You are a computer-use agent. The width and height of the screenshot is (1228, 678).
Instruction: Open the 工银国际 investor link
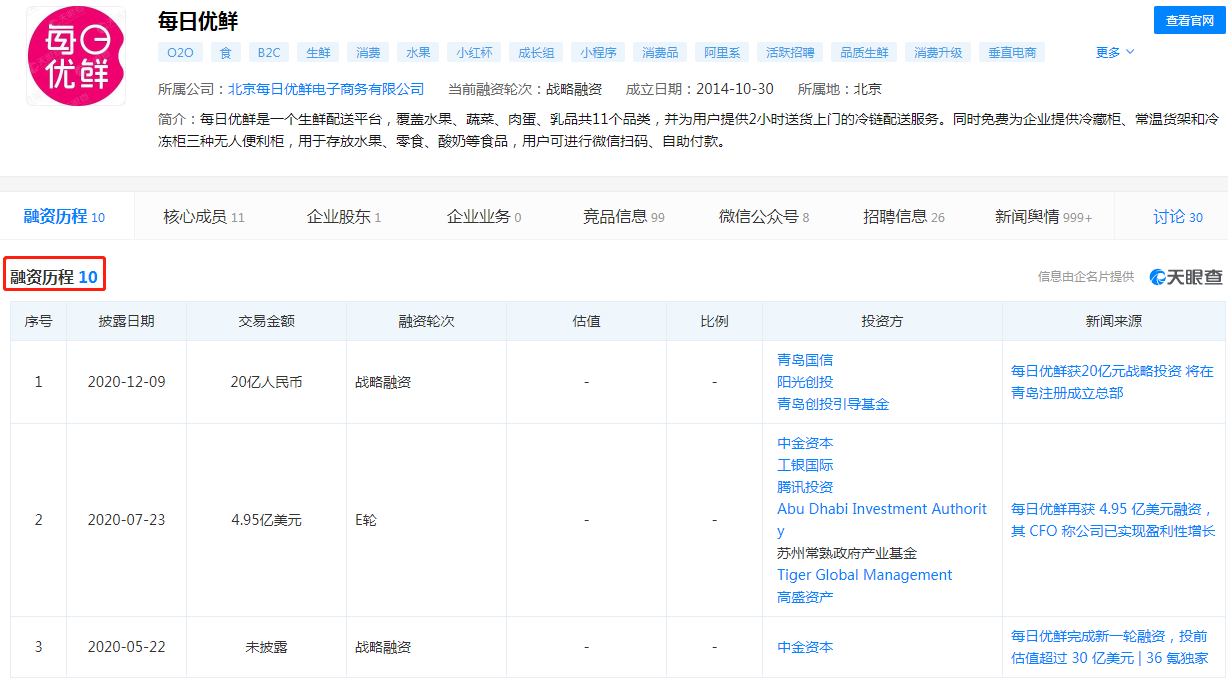click(x=805, y=465)
